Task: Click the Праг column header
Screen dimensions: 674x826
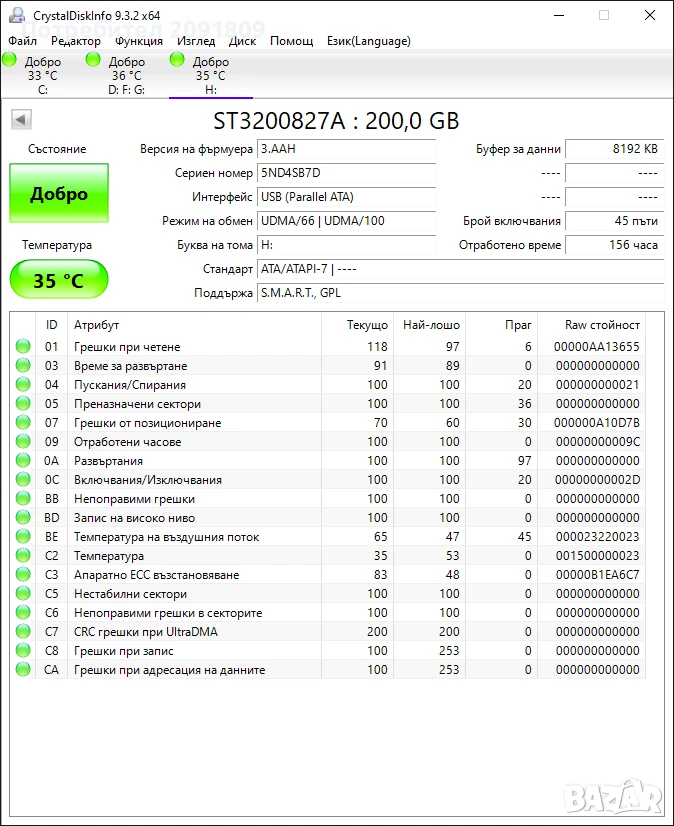Action: click(x=502, y=324)
